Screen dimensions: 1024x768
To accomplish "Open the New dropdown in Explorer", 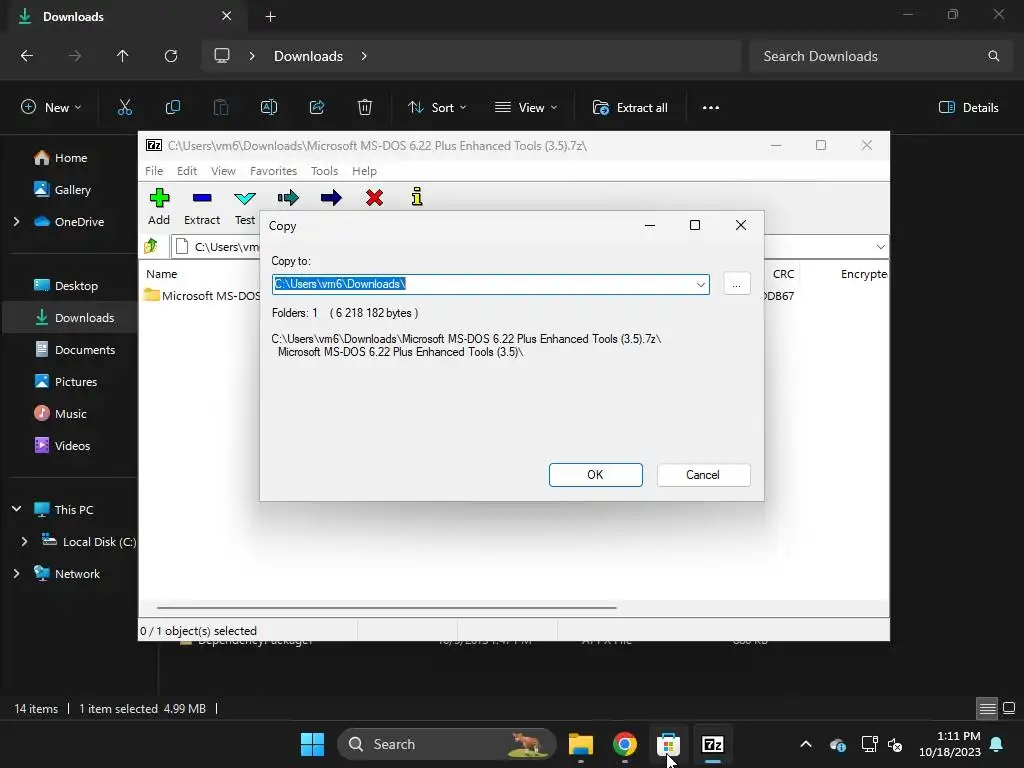I will (x=51, y=108).
